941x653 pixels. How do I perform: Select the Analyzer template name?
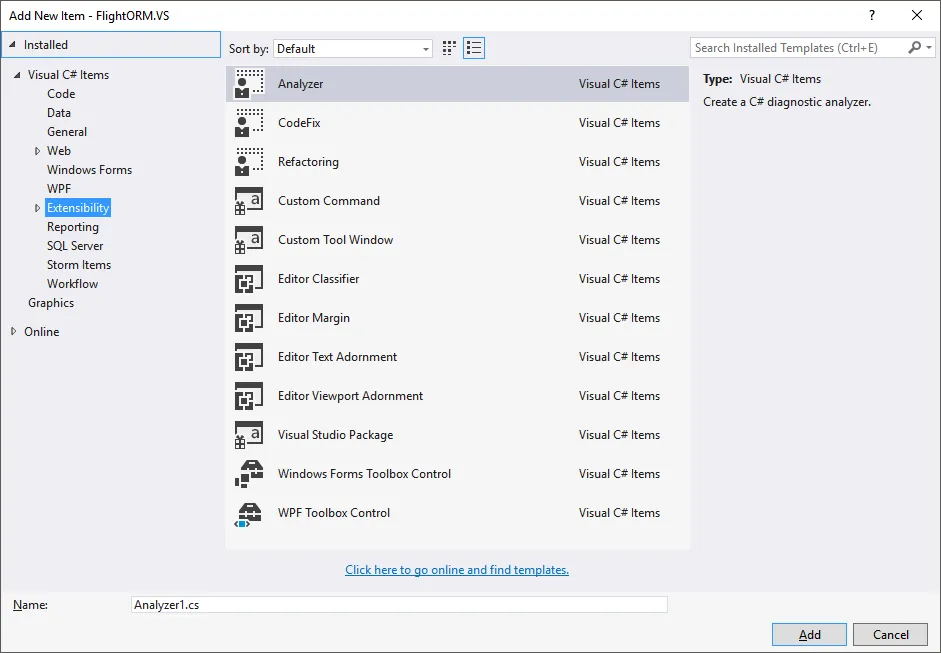click(x=301, y=83)
